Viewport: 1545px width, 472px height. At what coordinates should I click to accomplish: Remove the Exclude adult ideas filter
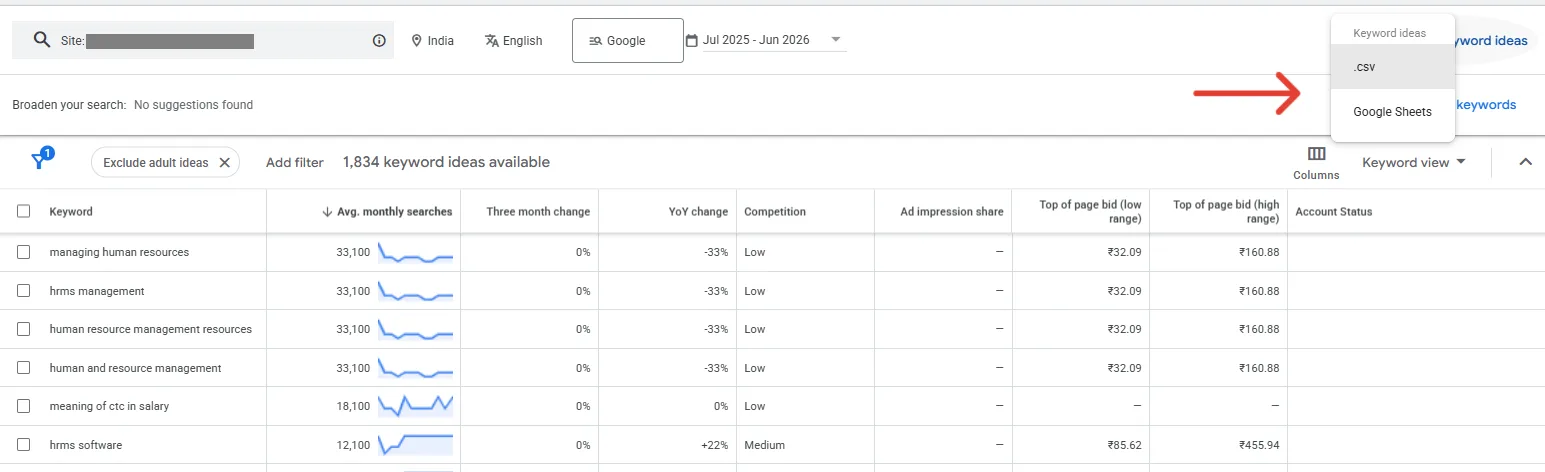click(x=224, y=162)
